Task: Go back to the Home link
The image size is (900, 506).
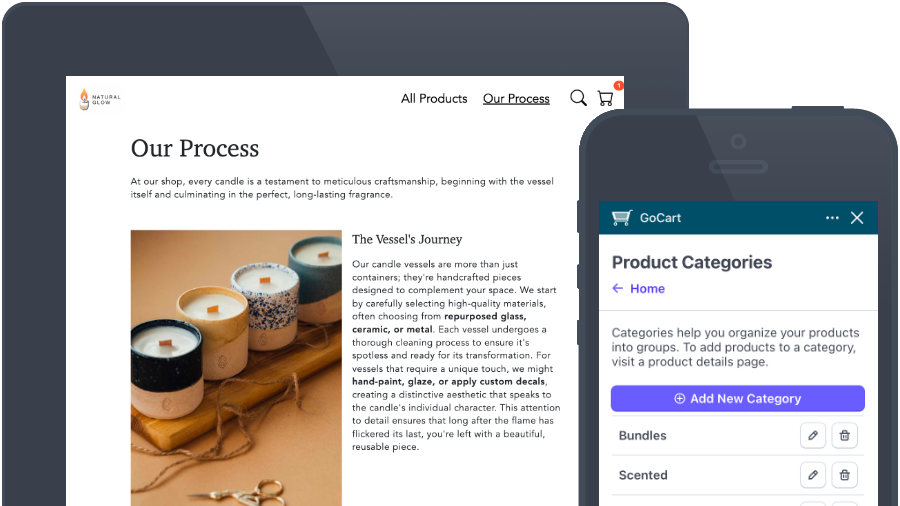Action: coord(647,289)
